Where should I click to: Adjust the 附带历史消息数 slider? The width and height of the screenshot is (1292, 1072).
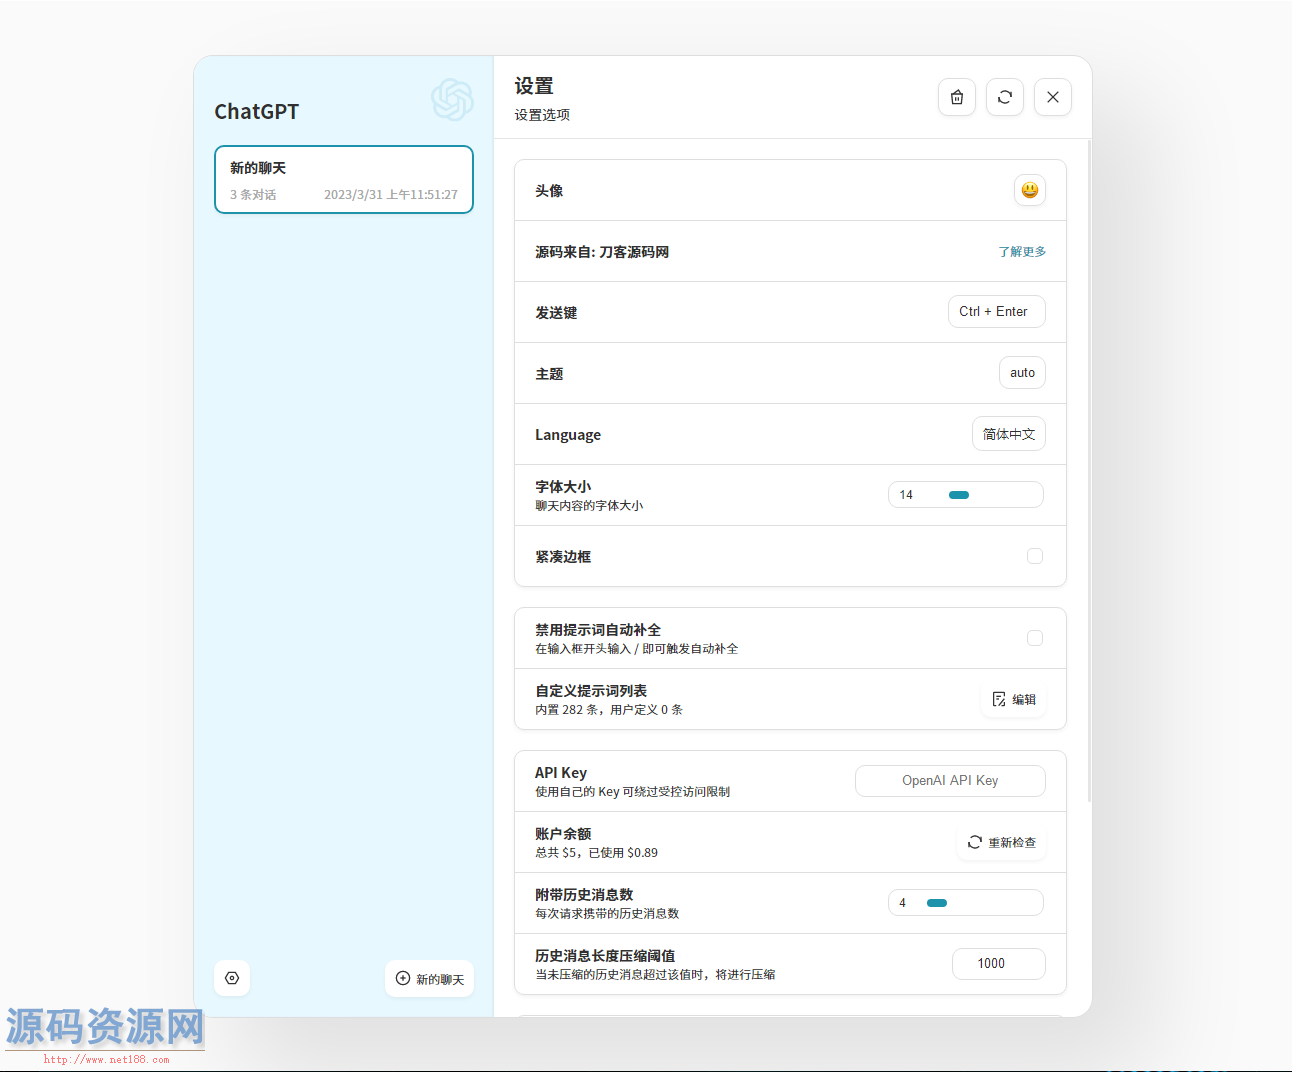click(966, 903)
